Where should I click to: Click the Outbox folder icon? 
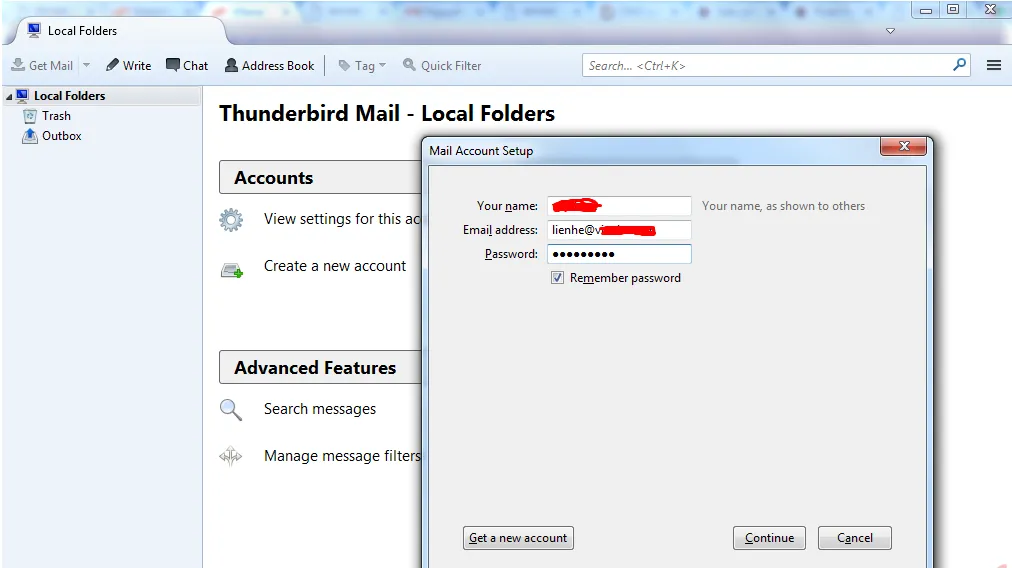click(30, 136)
